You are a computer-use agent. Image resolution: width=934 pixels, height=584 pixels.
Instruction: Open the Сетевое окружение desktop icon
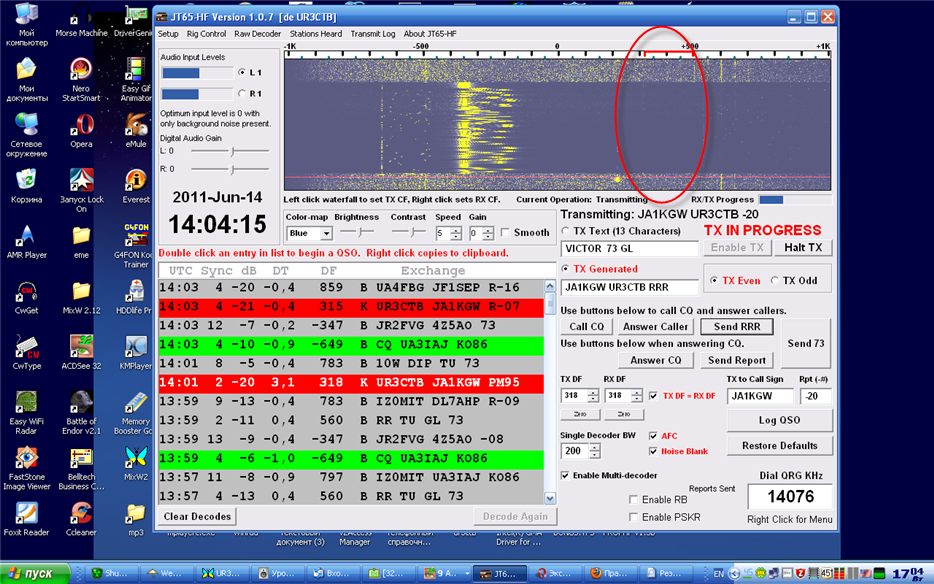click(x=26, y=135)
